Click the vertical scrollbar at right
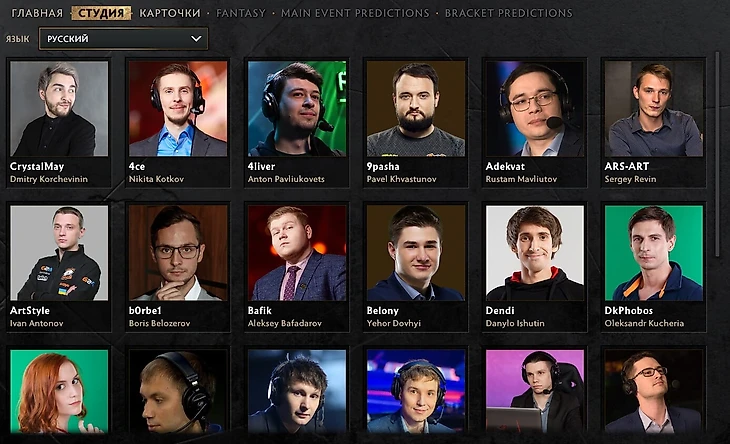 point(717,154)
